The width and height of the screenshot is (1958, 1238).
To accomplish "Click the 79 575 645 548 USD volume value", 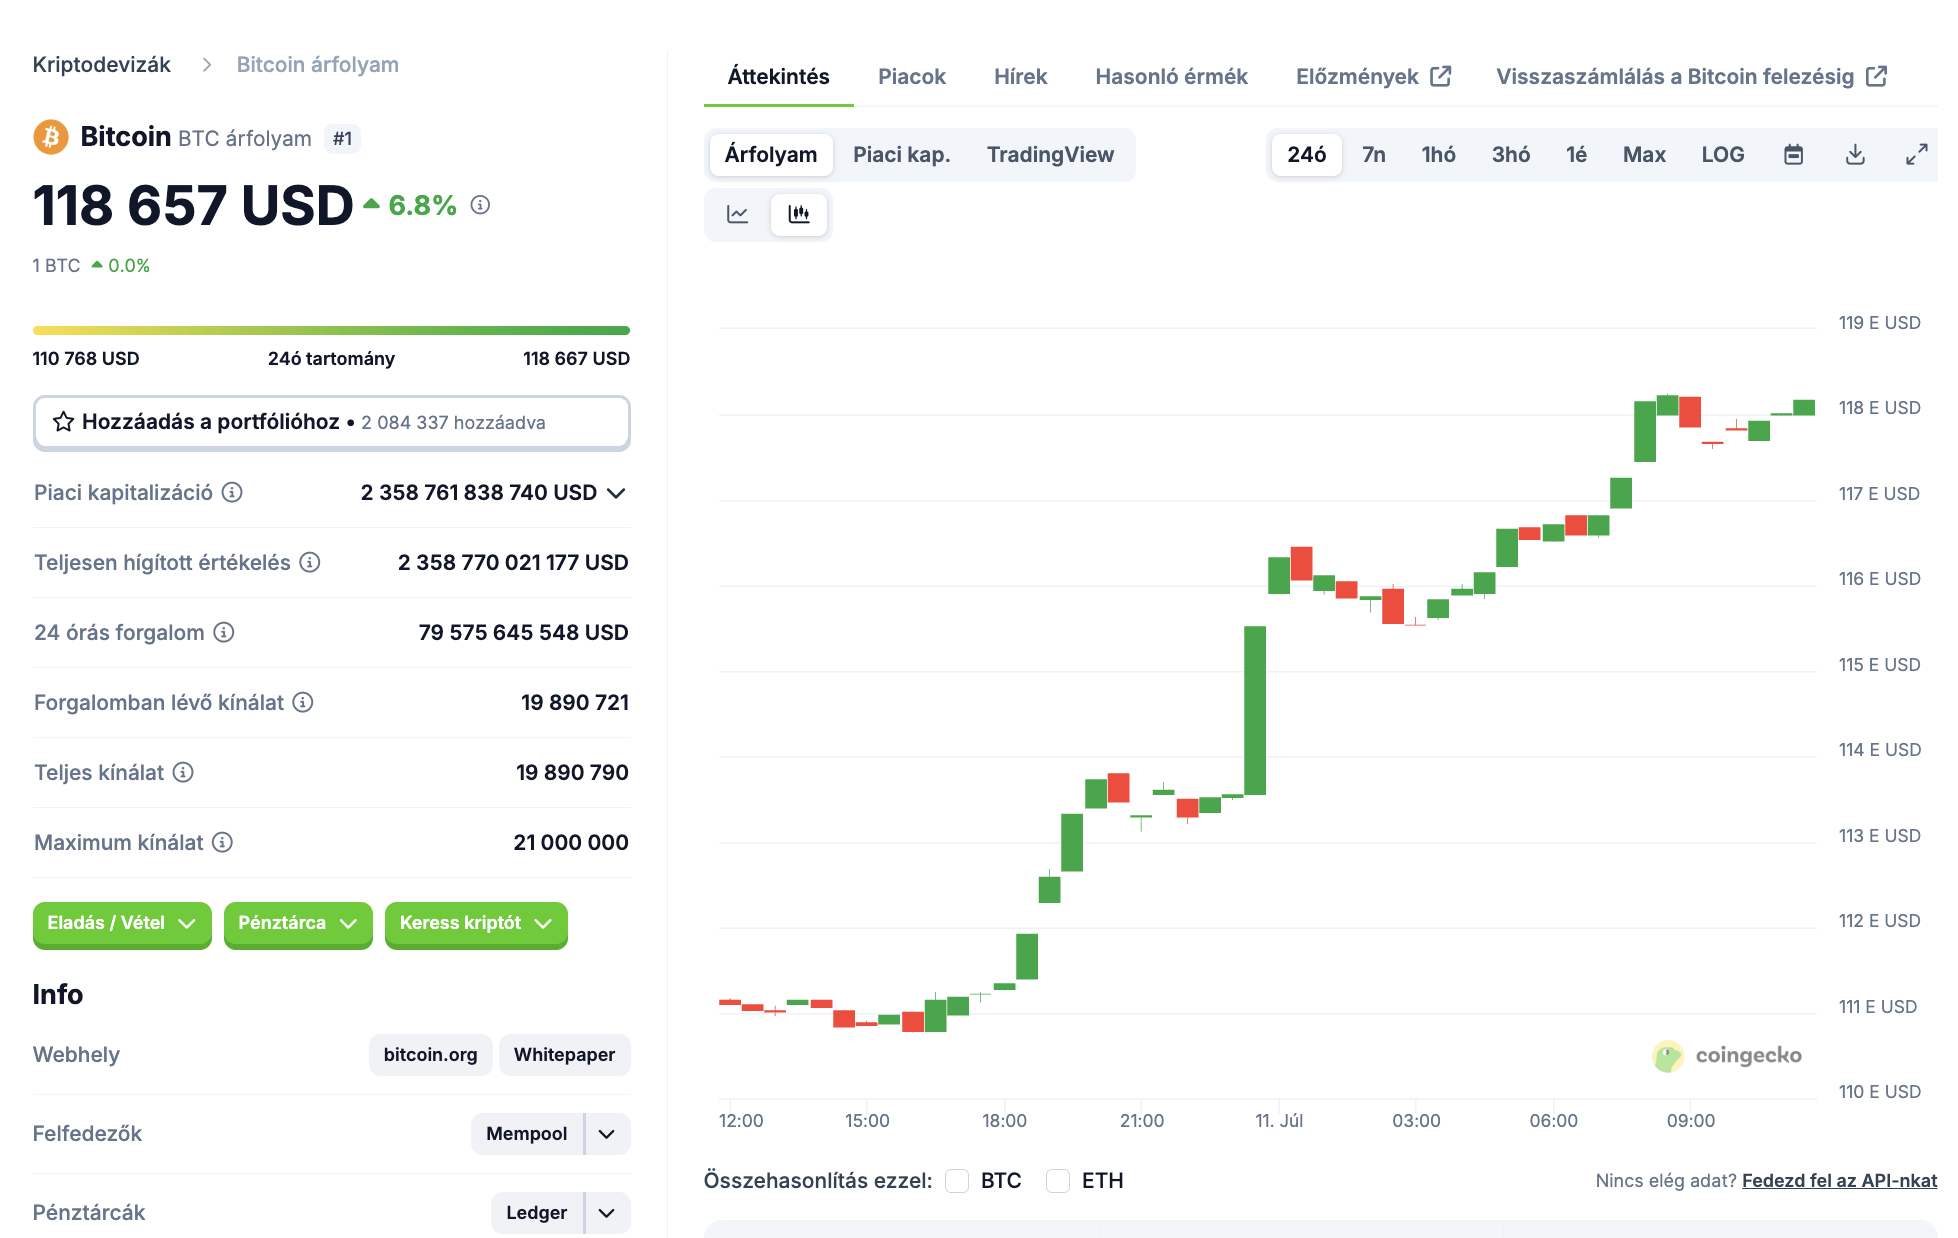I will (x=524, y=633).
